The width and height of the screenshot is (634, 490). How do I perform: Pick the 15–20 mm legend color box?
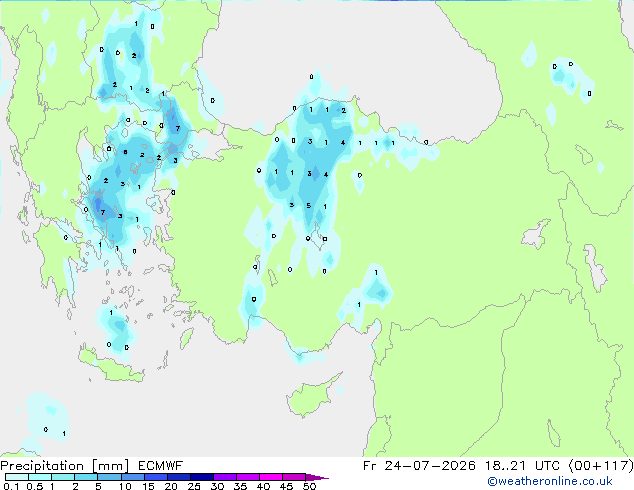click(155, 477)
